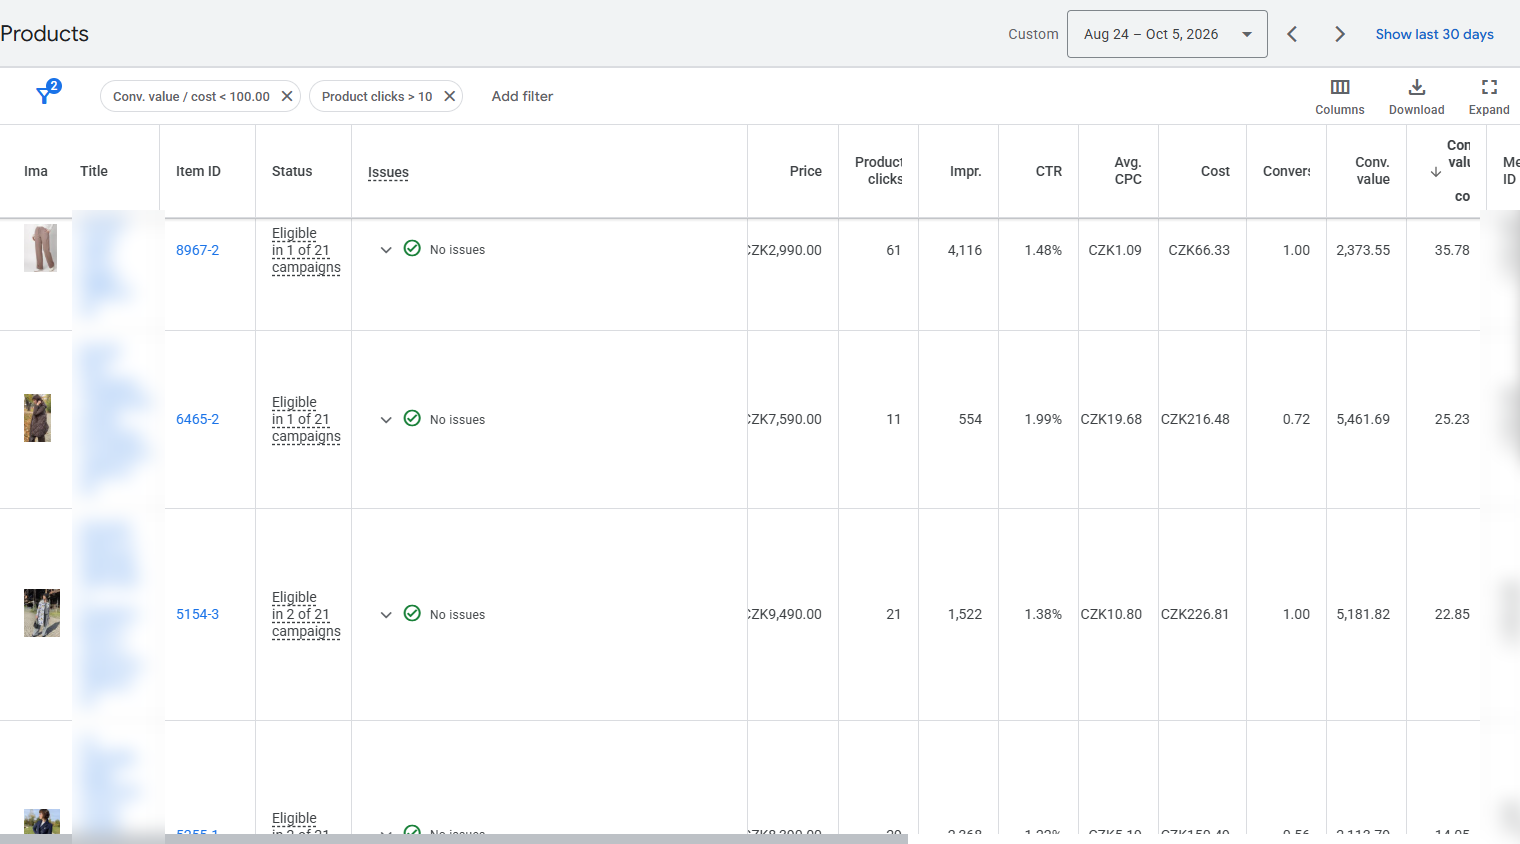Sort by the Issues column header
Screen dimensions: 1520x844
(x=388, y=172)
